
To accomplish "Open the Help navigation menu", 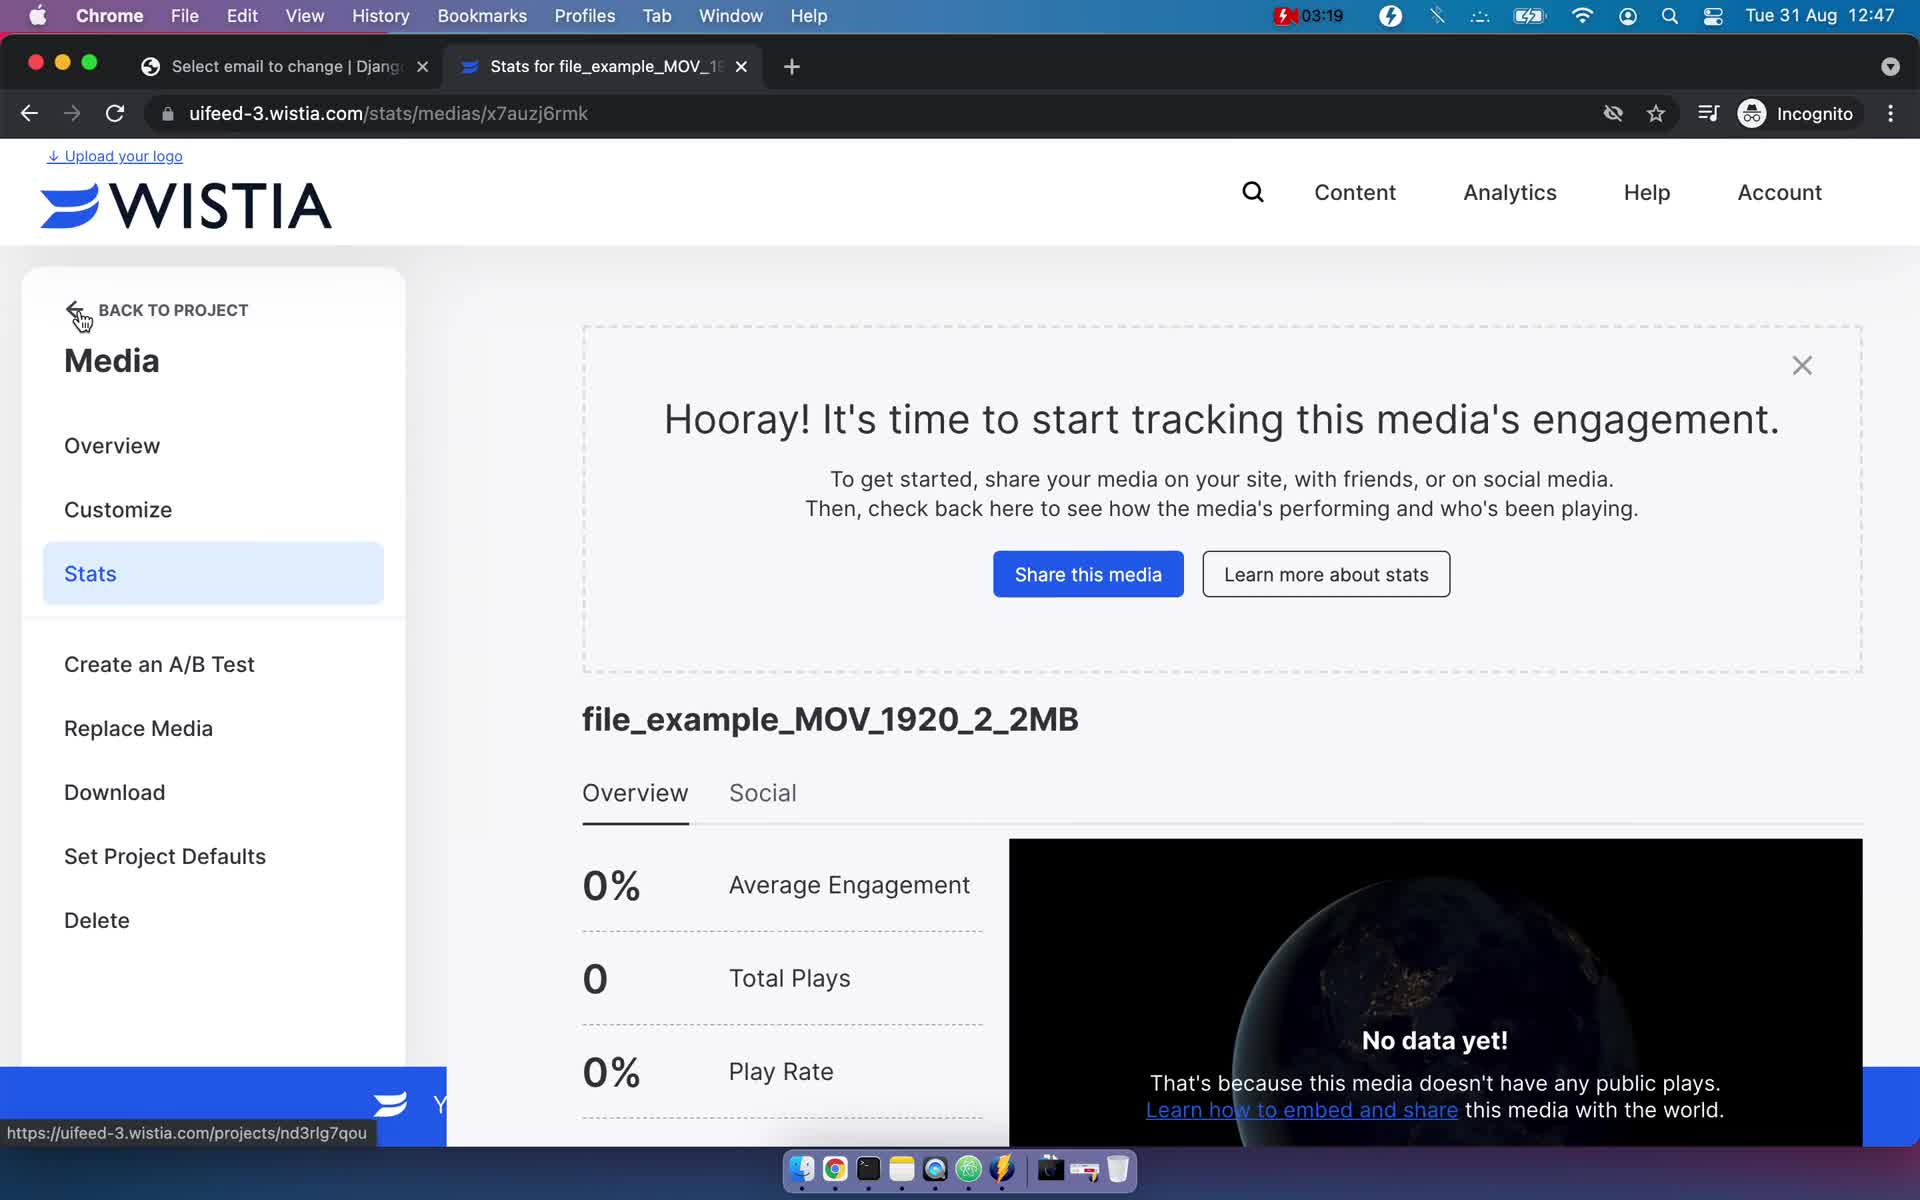I will coord(1646,192).
